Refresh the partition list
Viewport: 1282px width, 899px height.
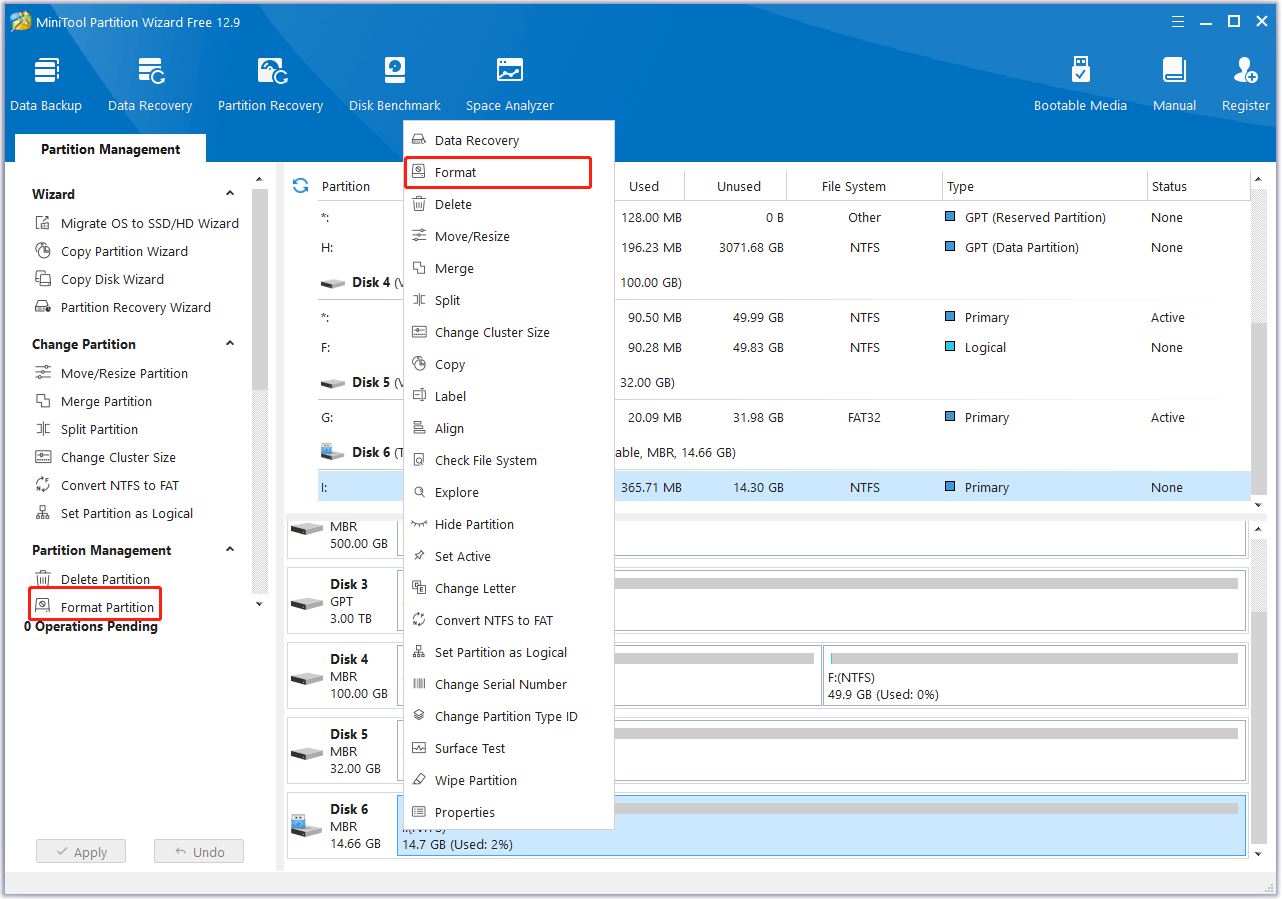pos(301,186)
